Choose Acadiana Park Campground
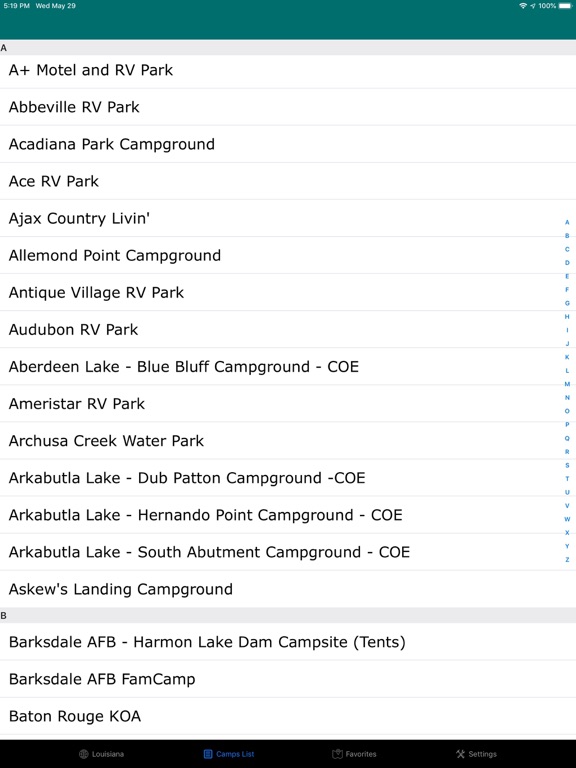576x768 pixels. tap(288, 144)
